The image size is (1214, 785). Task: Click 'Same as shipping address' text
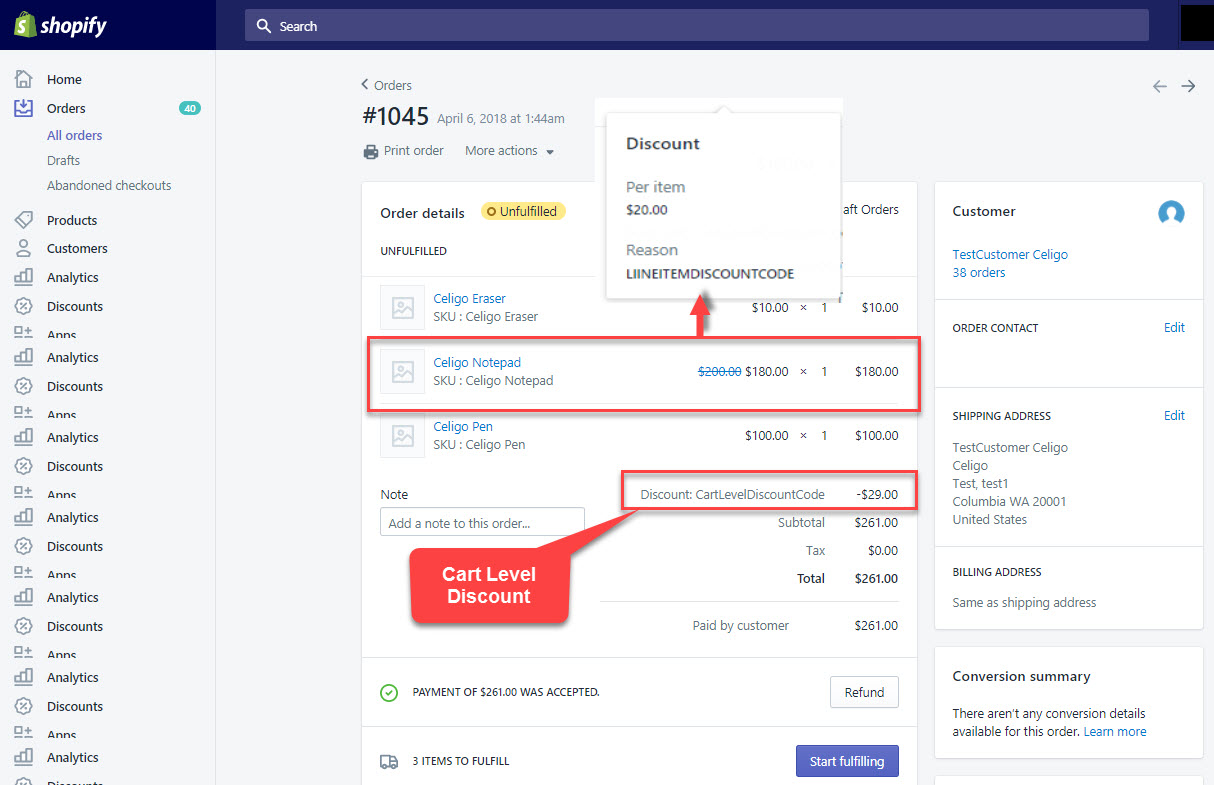click(x=1024, y=602)
